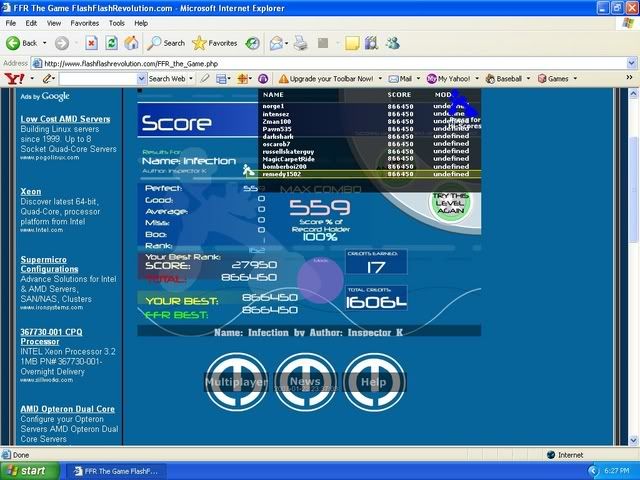Click the News round button

[x=305, y=382]
